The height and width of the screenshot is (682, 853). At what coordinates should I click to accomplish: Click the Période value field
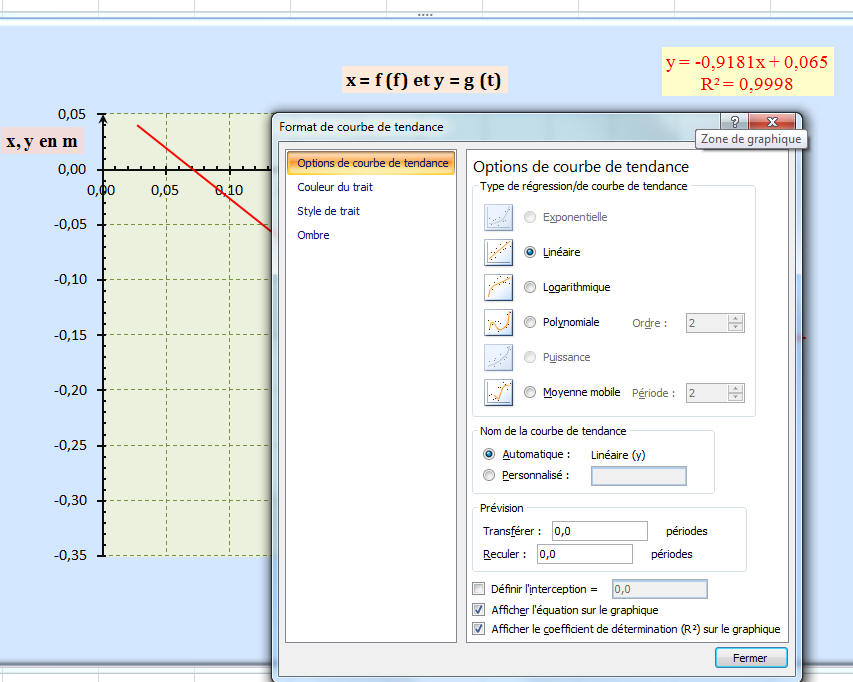[x=707, y=393]
